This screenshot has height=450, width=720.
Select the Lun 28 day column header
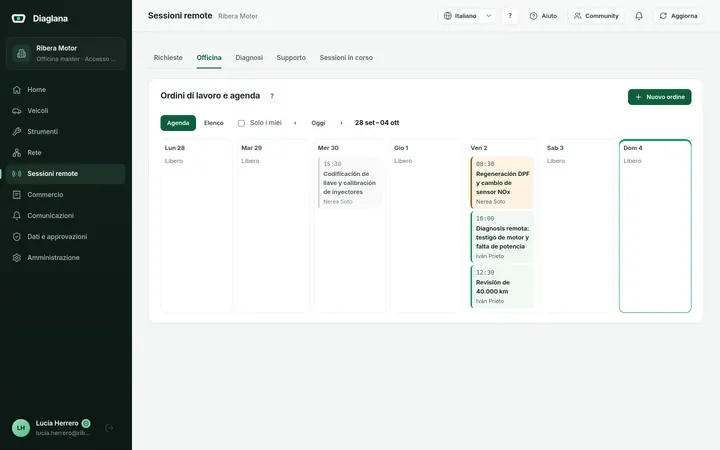click(x=175, y=148)
